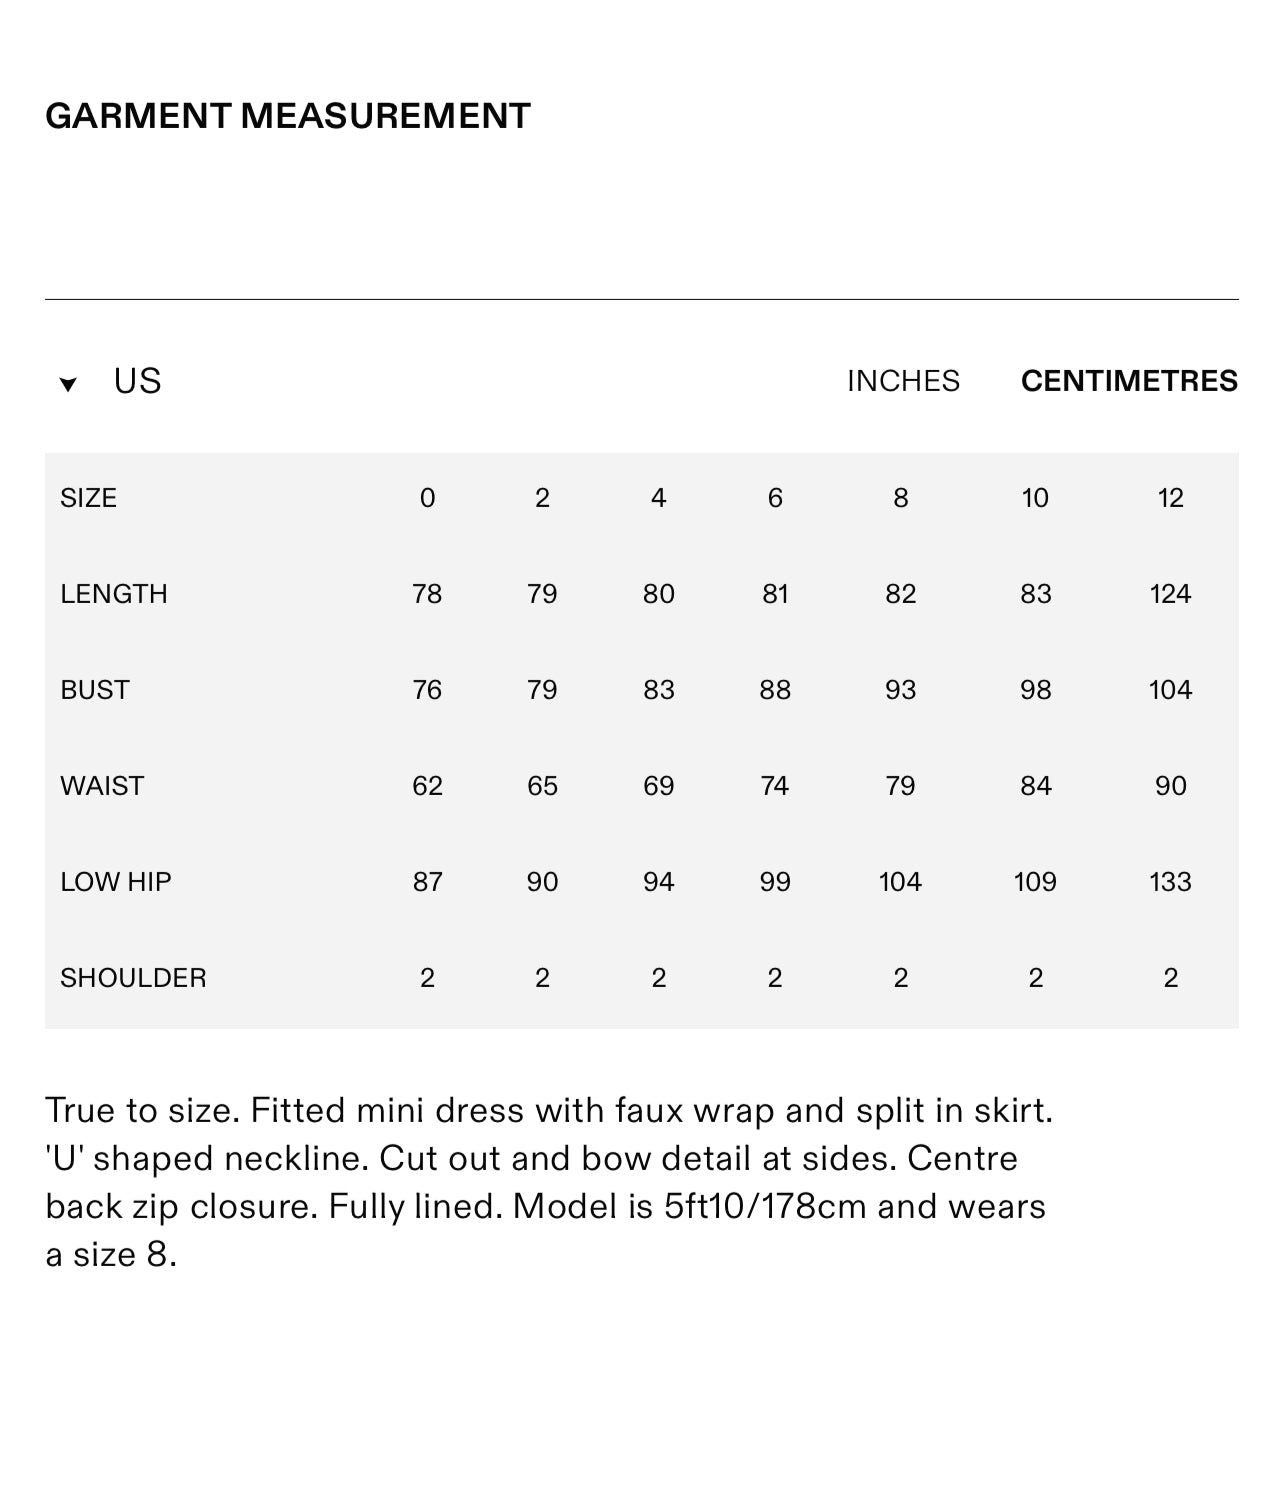Collapse the US size dropdown arrow
Image resolution: width=1284 pixels, height=1495 pixels.
68,384
